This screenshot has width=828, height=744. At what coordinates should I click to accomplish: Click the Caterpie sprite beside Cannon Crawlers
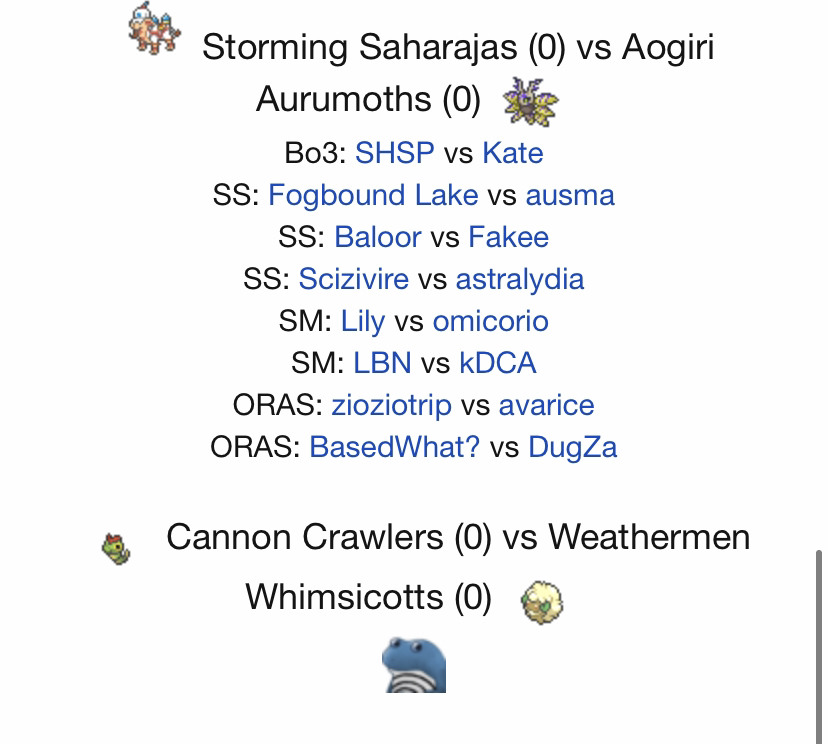(x=116, y=549)
